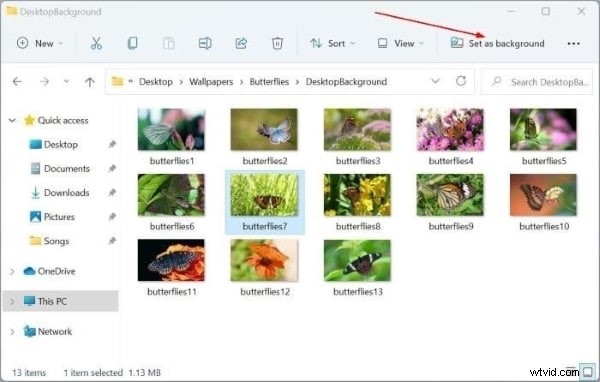Click the search magnifier icon
600x382 pixels.
tap(496, 82)
